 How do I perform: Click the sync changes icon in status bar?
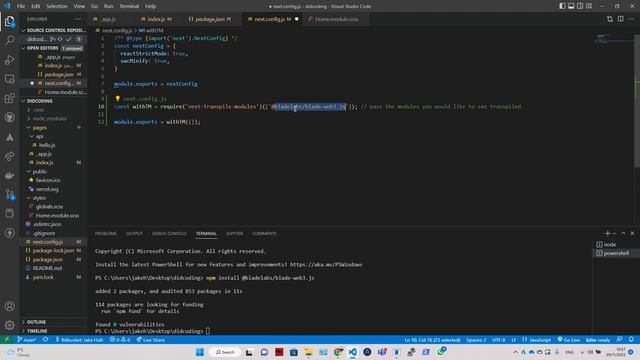tap(45, 340)
